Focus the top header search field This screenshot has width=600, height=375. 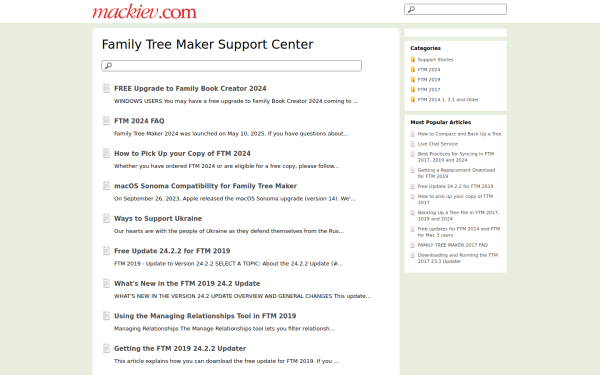(455, 9)
